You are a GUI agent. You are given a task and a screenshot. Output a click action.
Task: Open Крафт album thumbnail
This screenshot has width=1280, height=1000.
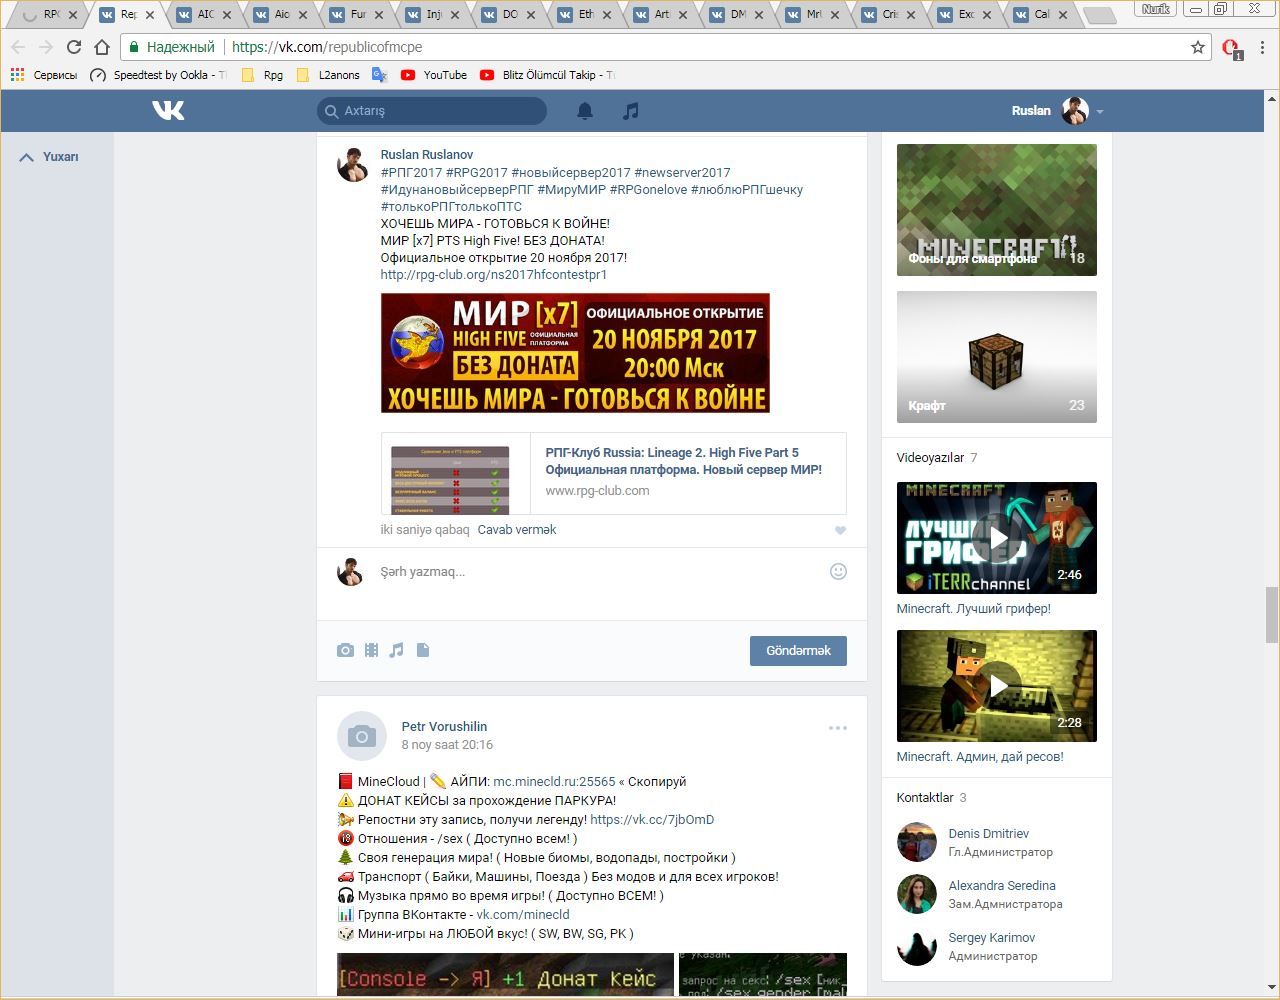(997, 357)
